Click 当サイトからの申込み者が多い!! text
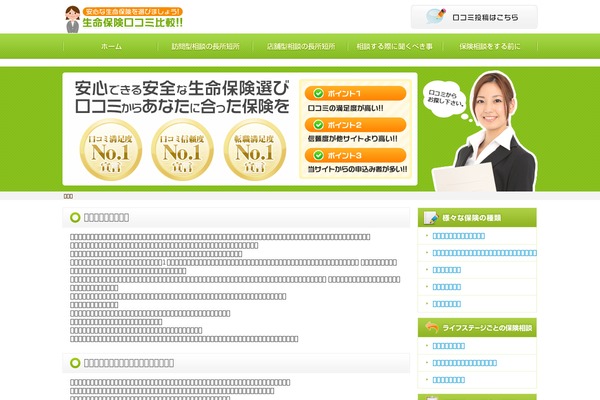Image resolution: width=600 pixels, height=400 pixels. click(357, 169)
